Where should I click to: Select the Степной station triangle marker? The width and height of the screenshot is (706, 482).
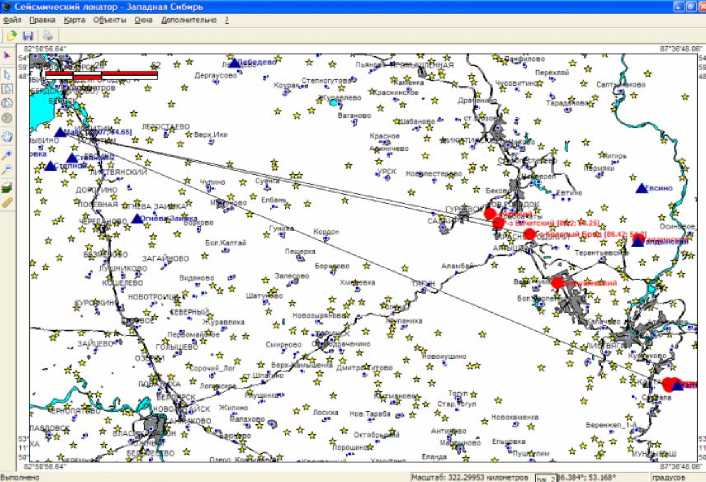pos(50,166)
